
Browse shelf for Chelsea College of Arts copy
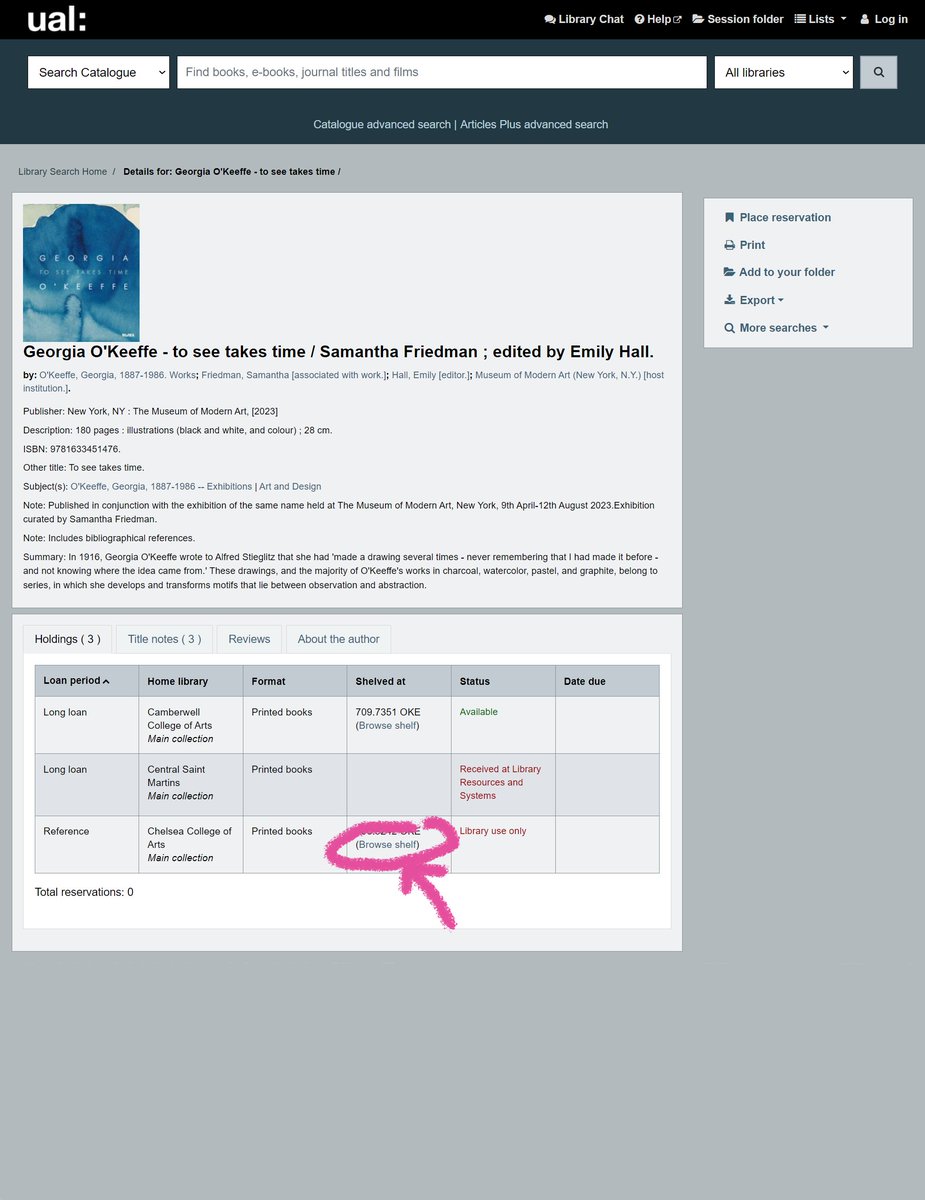(x=388, y=845)
